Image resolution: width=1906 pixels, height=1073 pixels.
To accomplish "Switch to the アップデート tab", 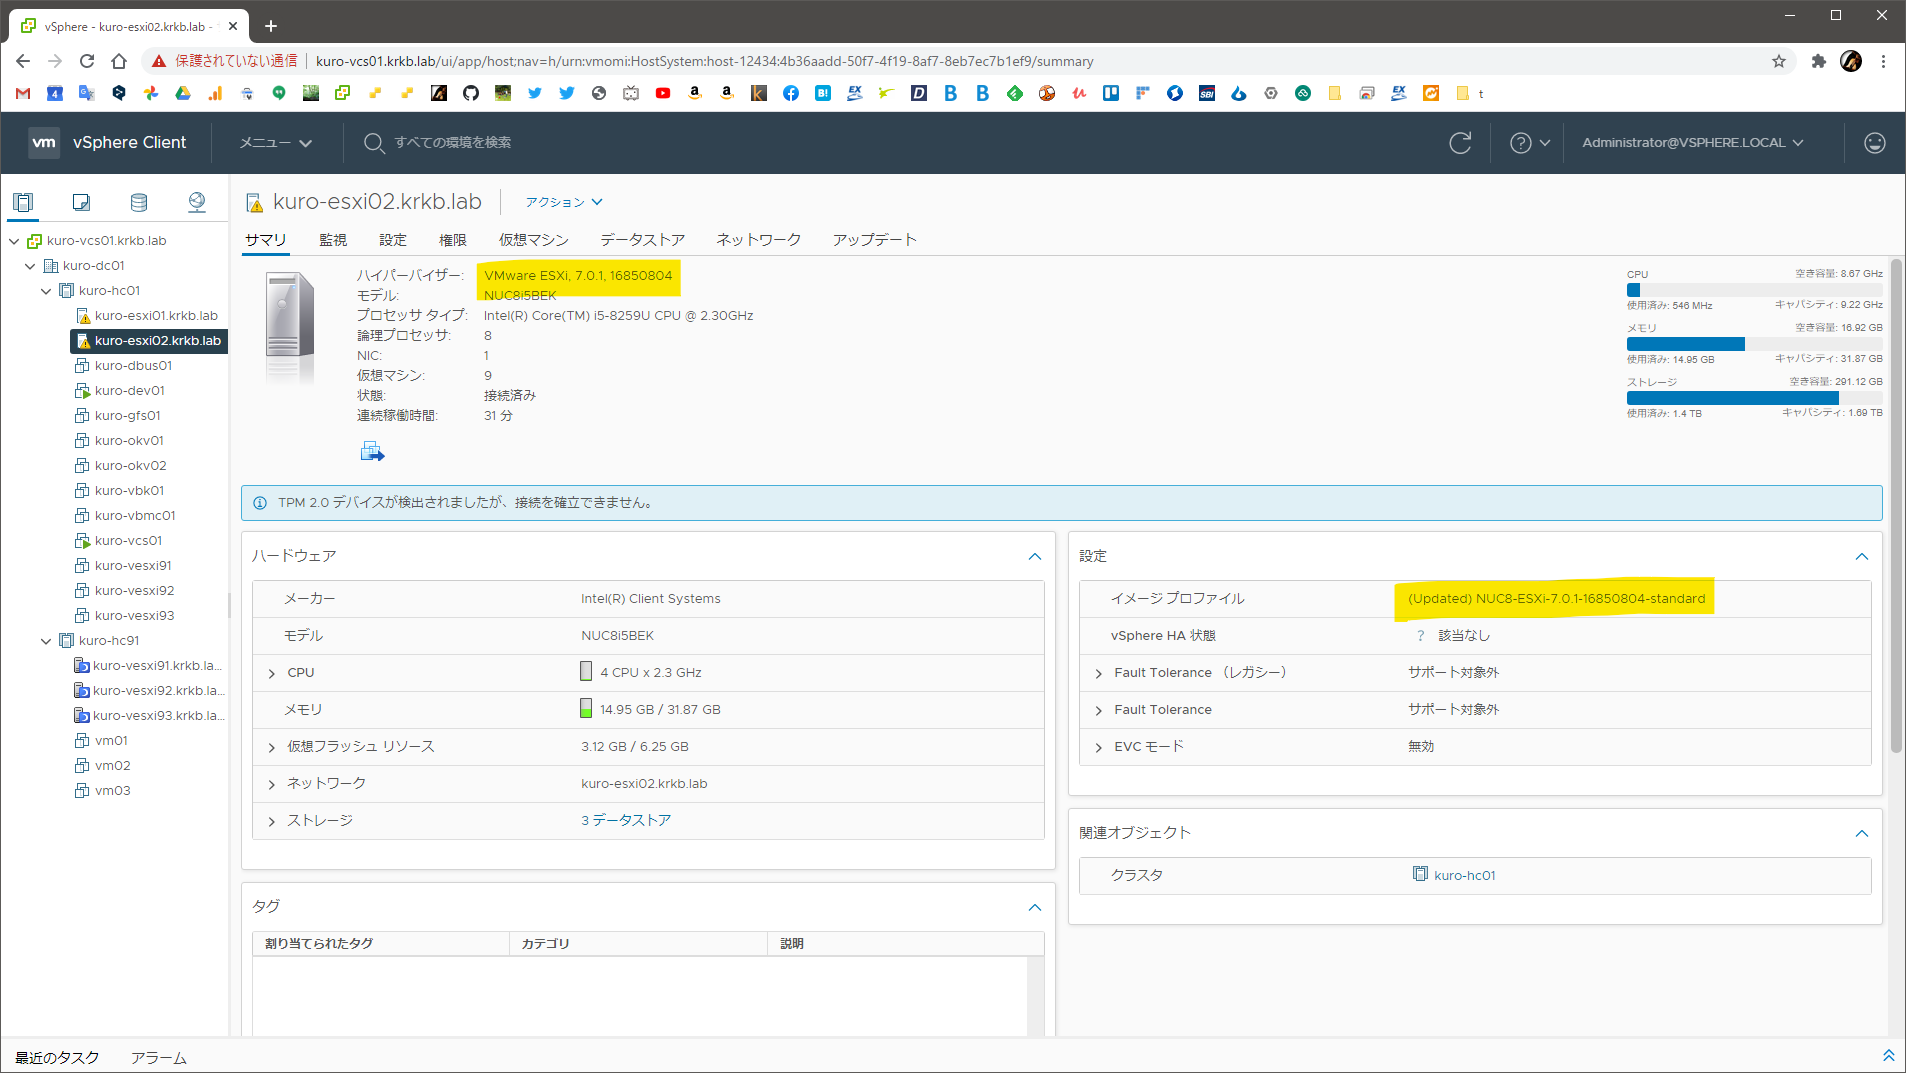I will [x=873, y=239].
